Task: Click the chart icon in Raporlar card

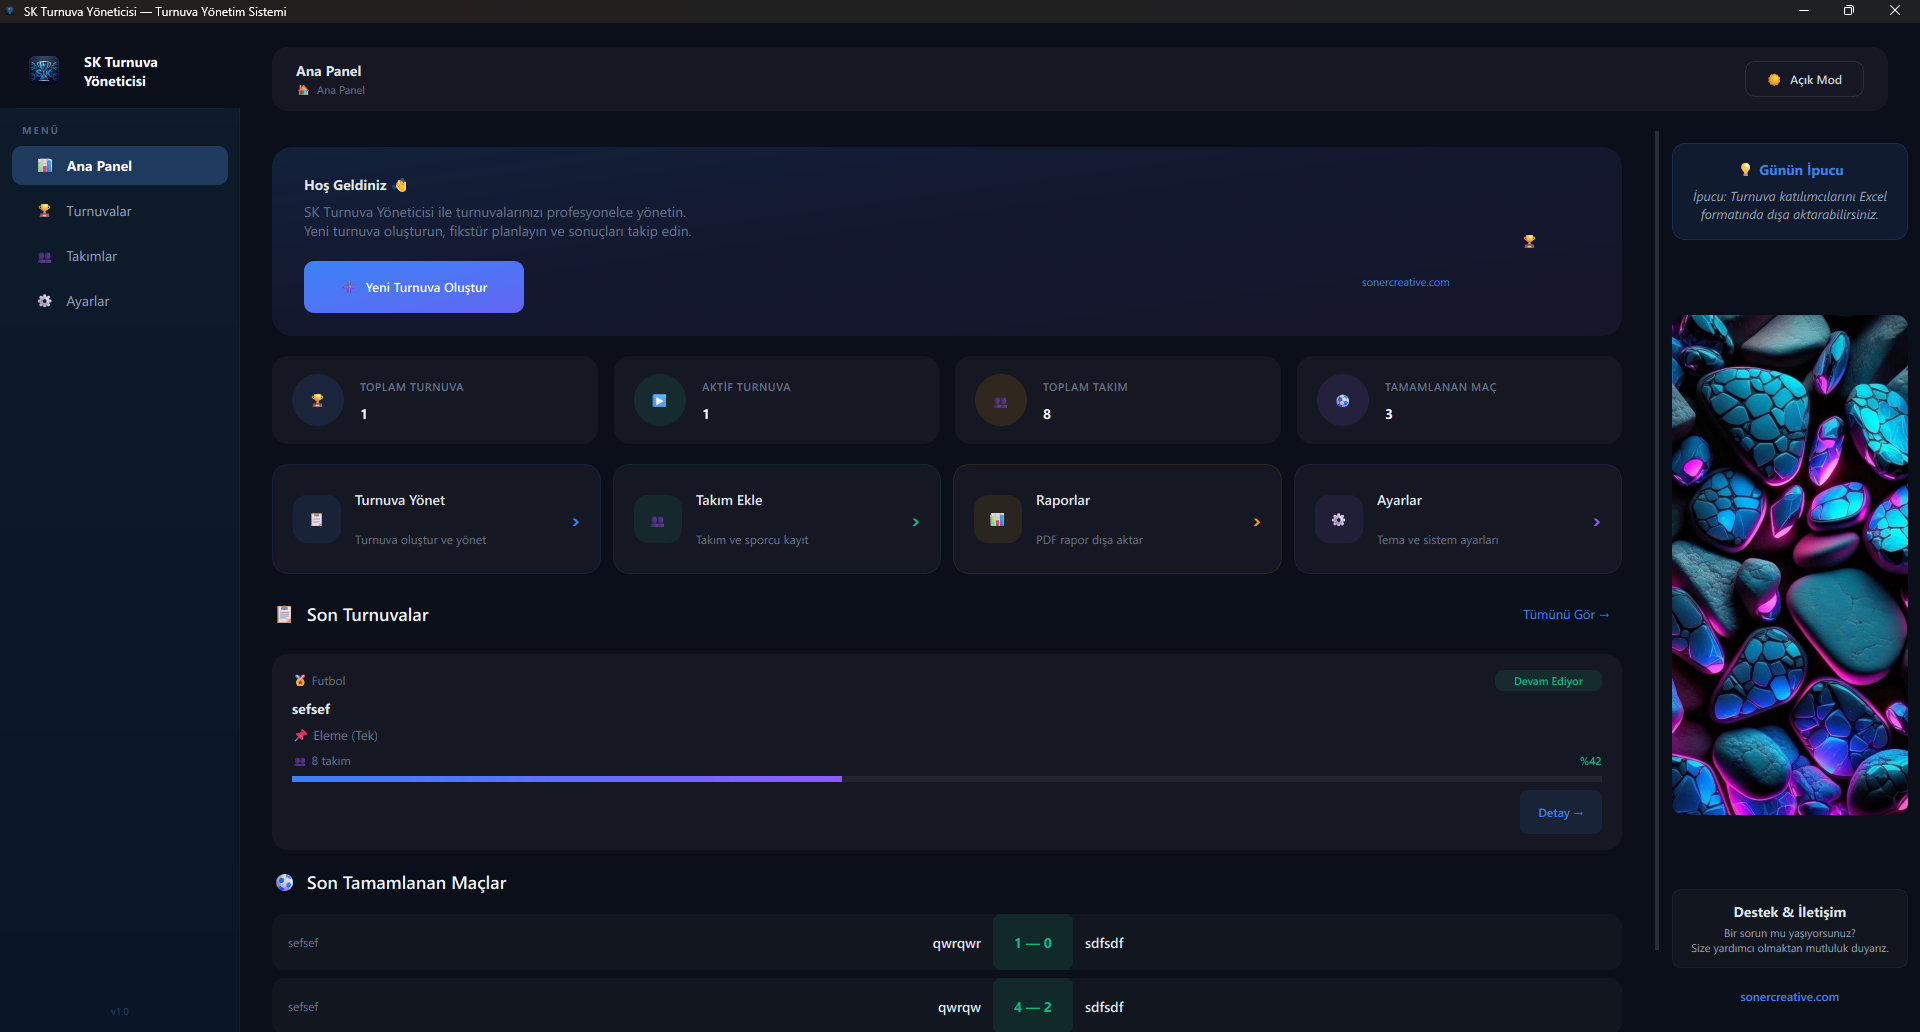Action: 997,520
